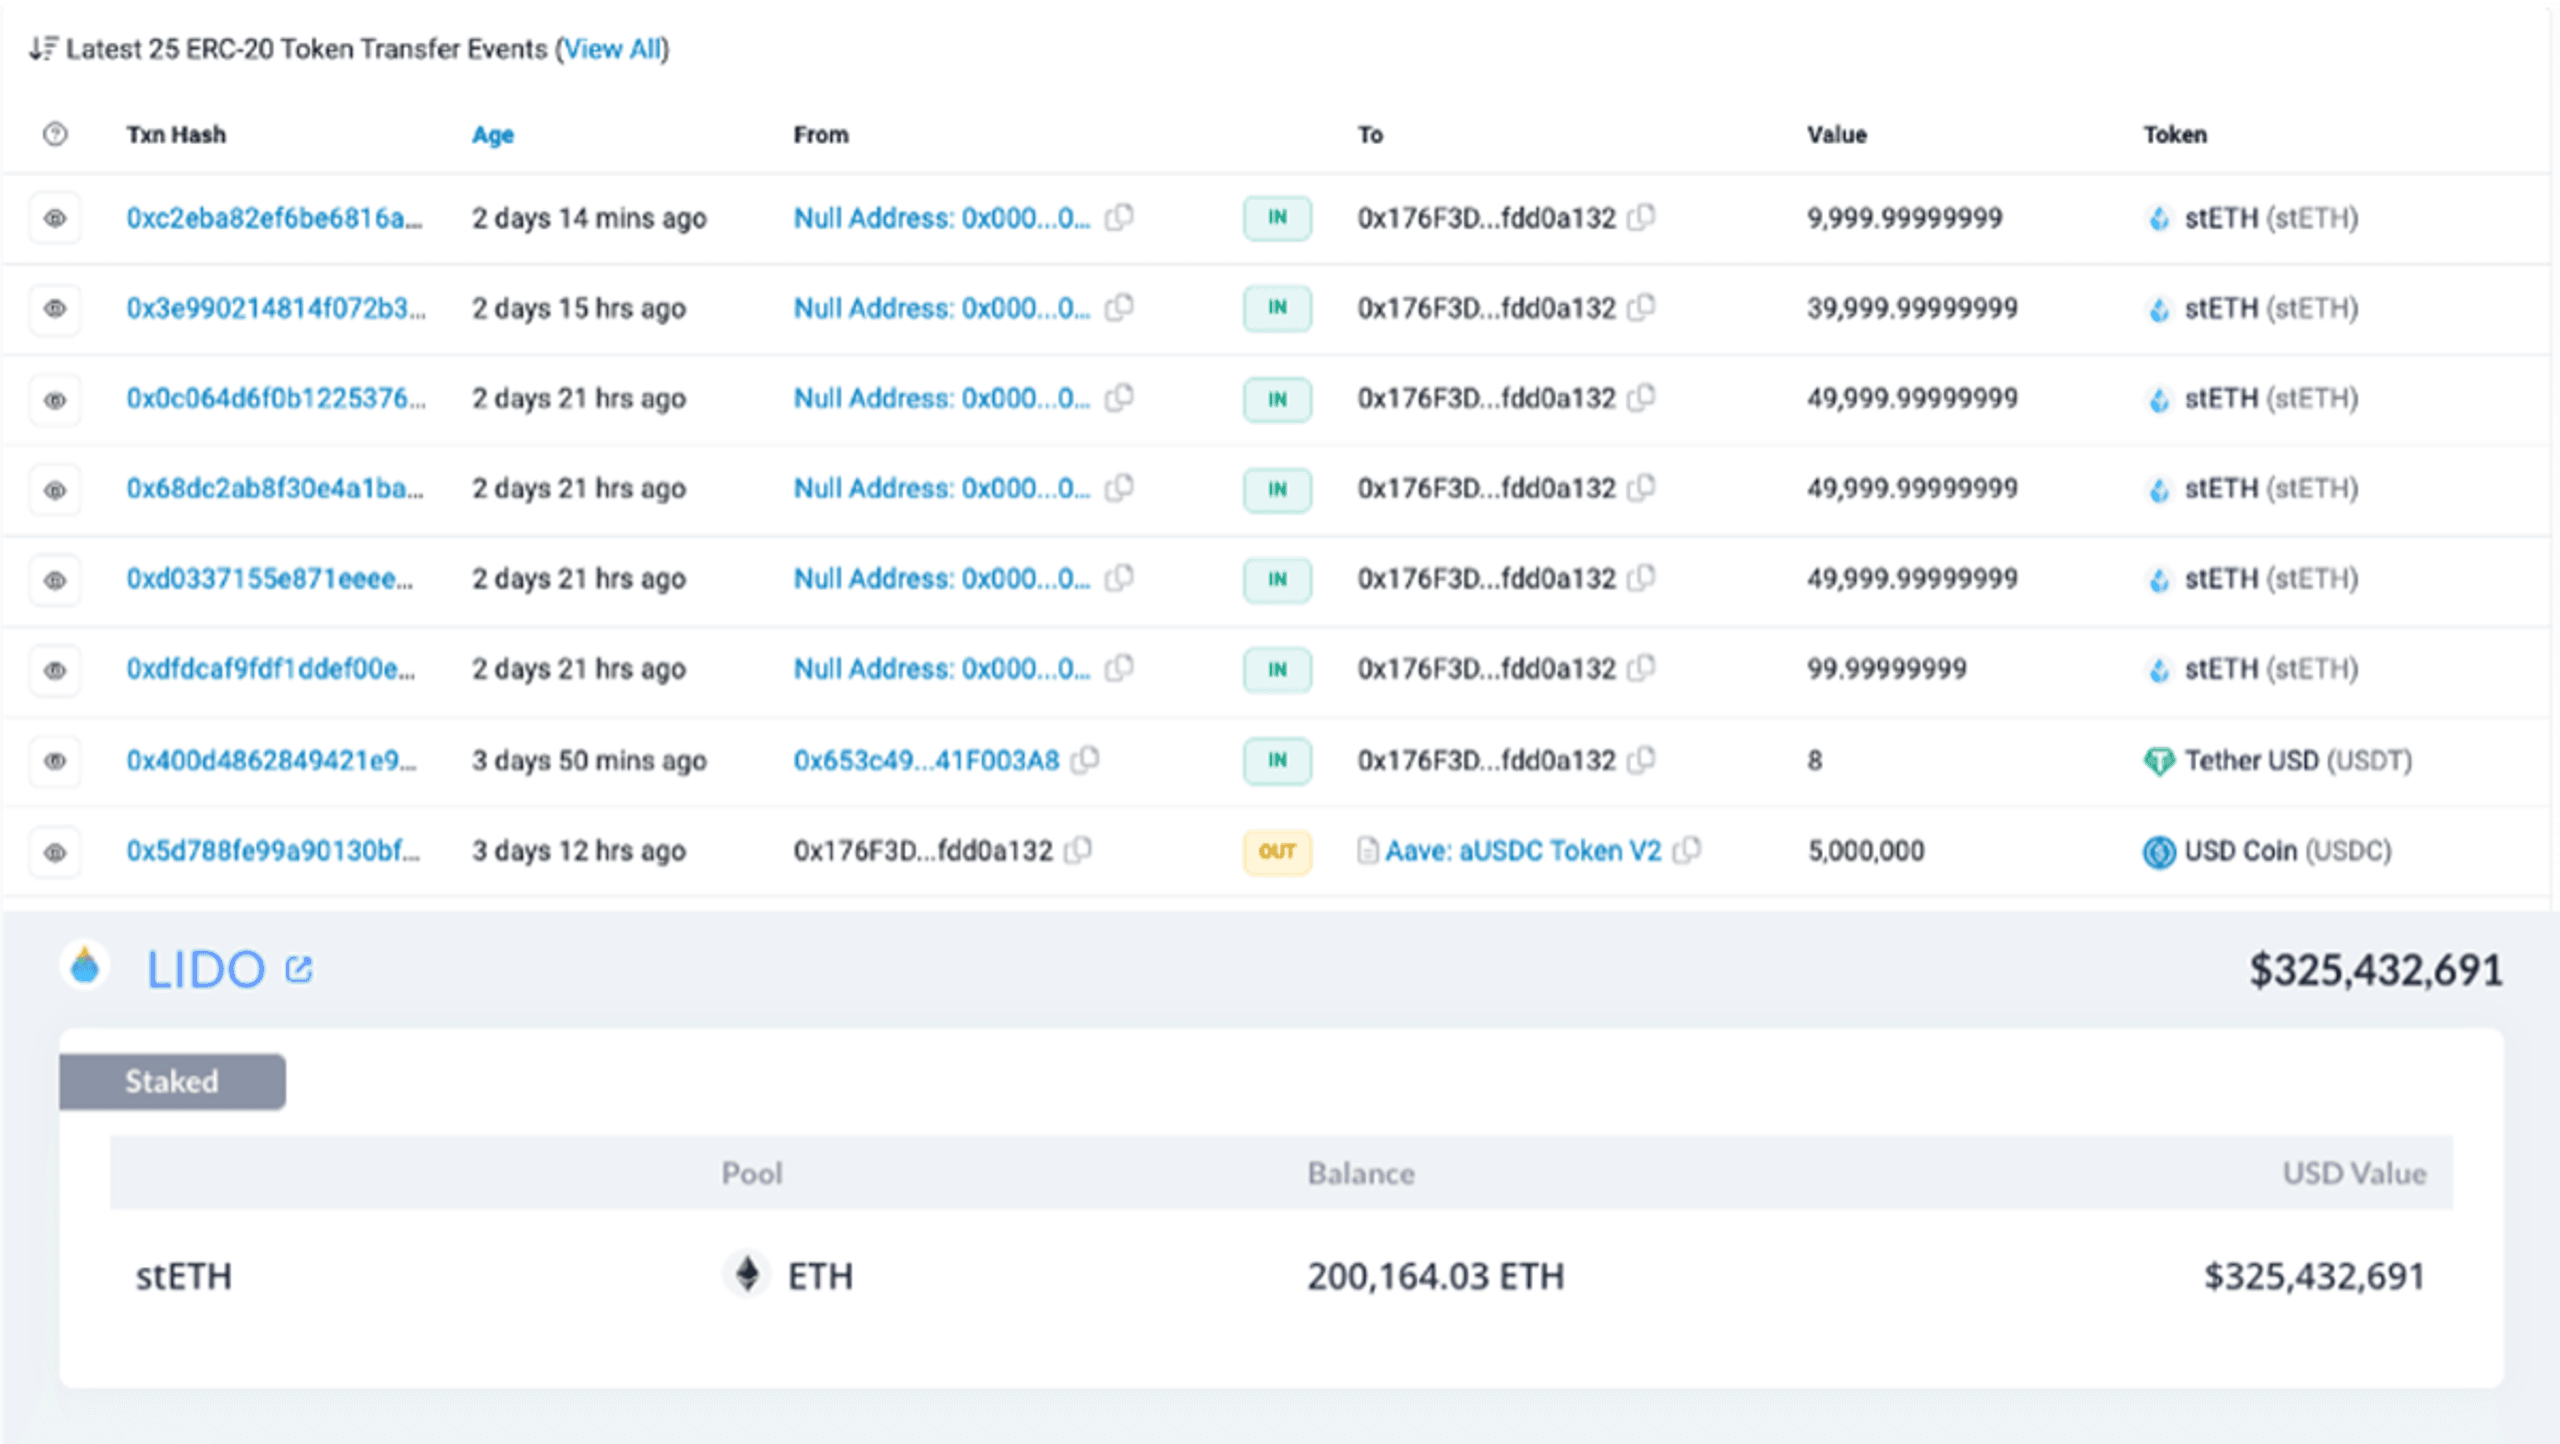Copy the Aave: aUSDC Token V2 address
The image size is (2560, 1444).
1687,850
